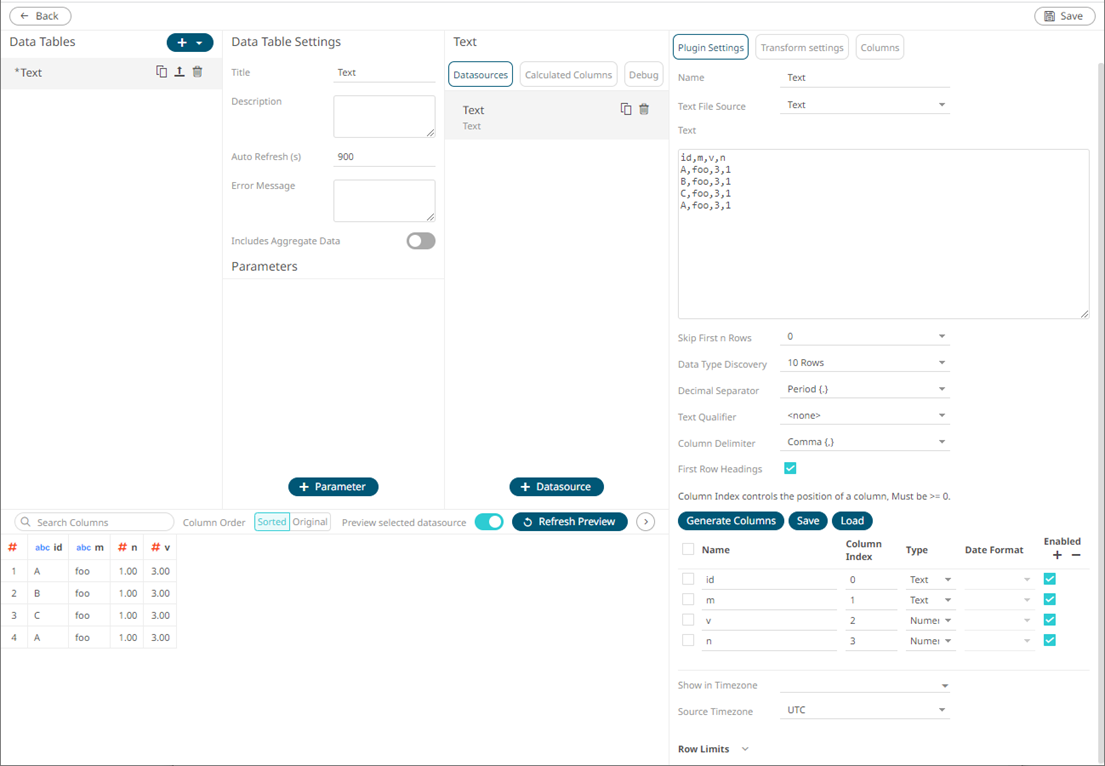Viewport: 1105px width, 766px height.
Task: Turn off Preview selected datasource toggle
Action: point(488,522)
